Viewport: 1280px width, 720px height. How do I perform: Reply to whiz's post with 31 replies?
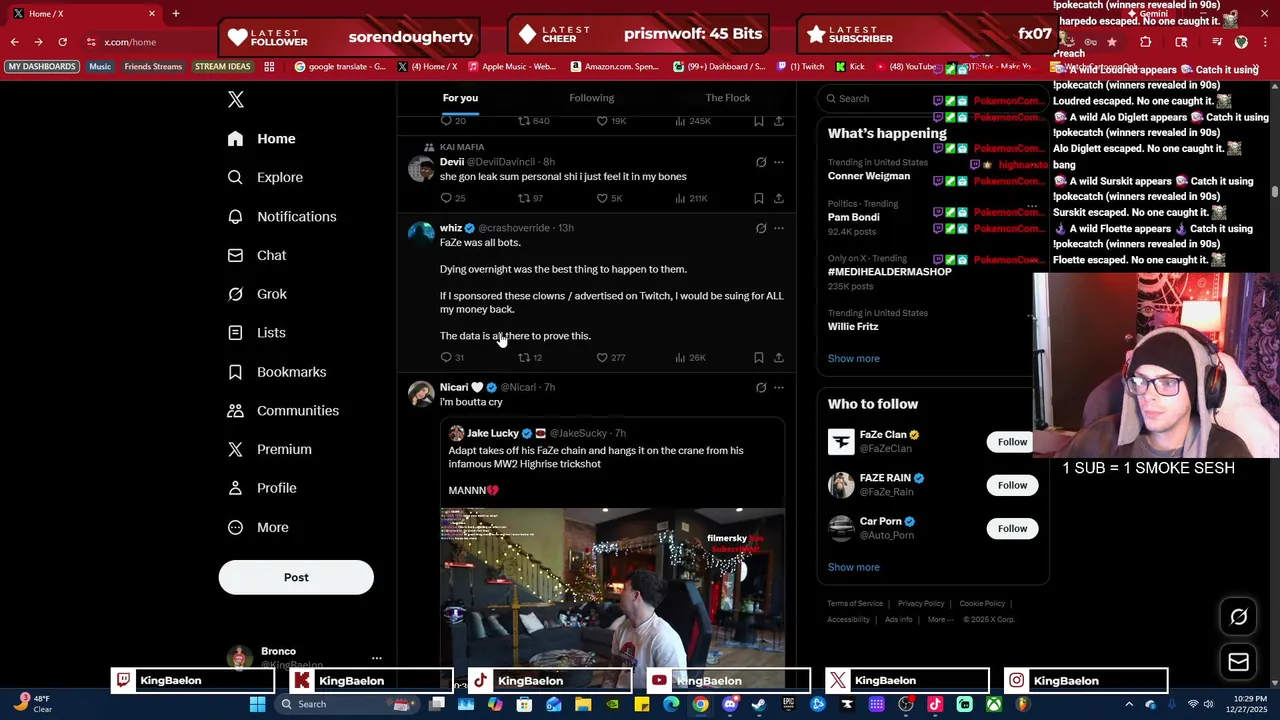452,357
